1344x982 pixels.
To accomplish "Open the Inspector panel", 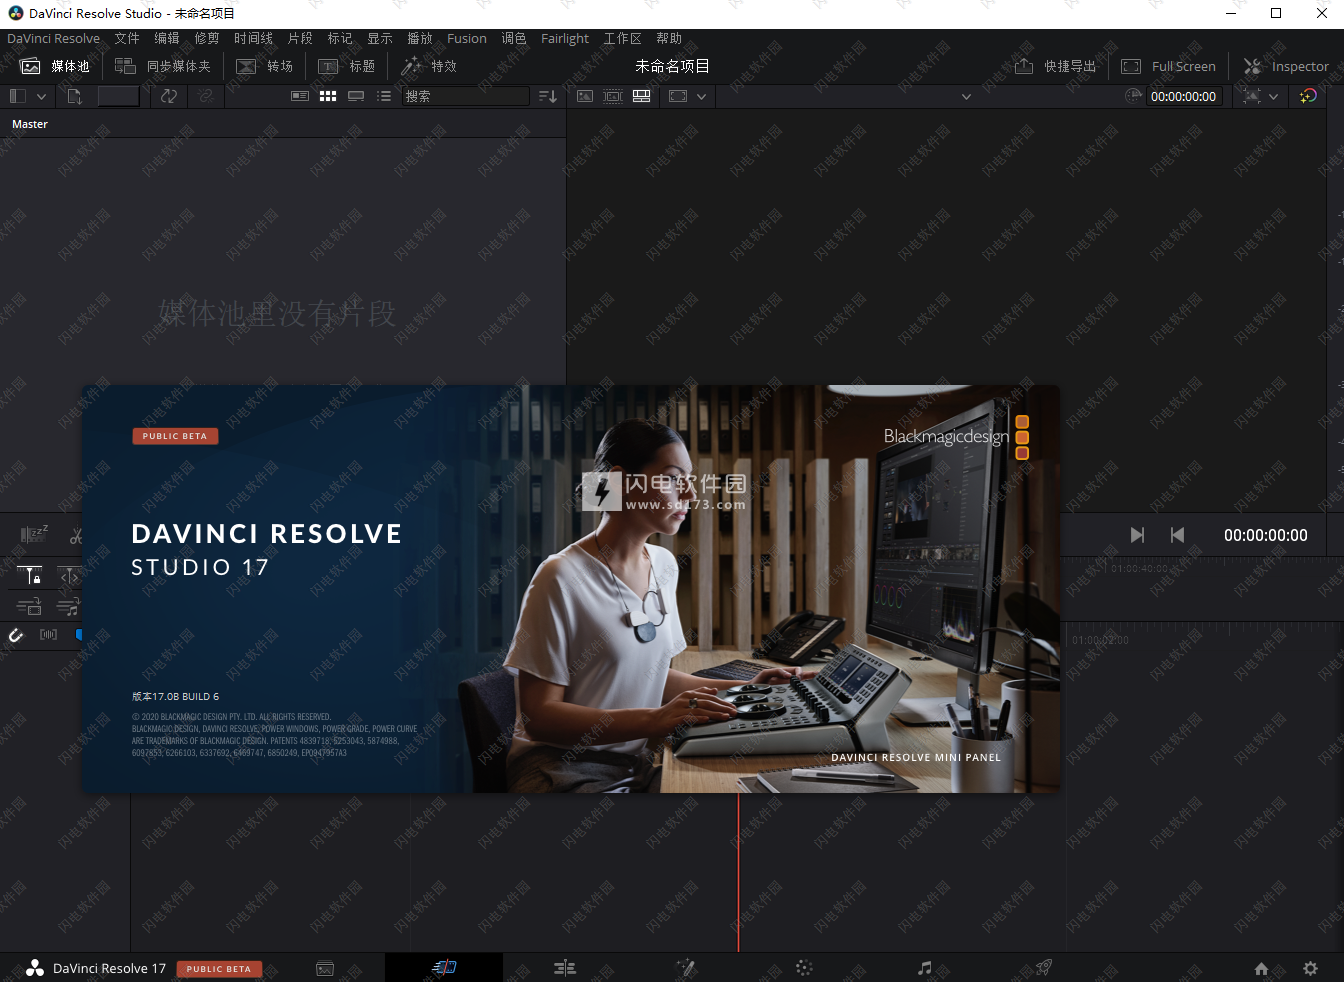I will click(1286, 66).
